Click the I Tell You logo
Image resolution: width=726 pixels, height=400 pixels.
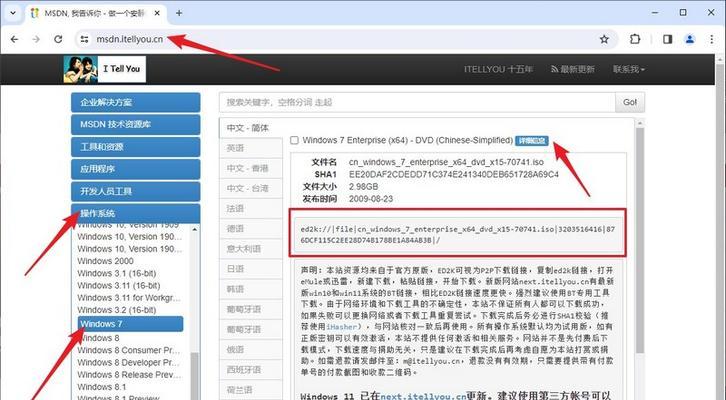coord(105,69)
